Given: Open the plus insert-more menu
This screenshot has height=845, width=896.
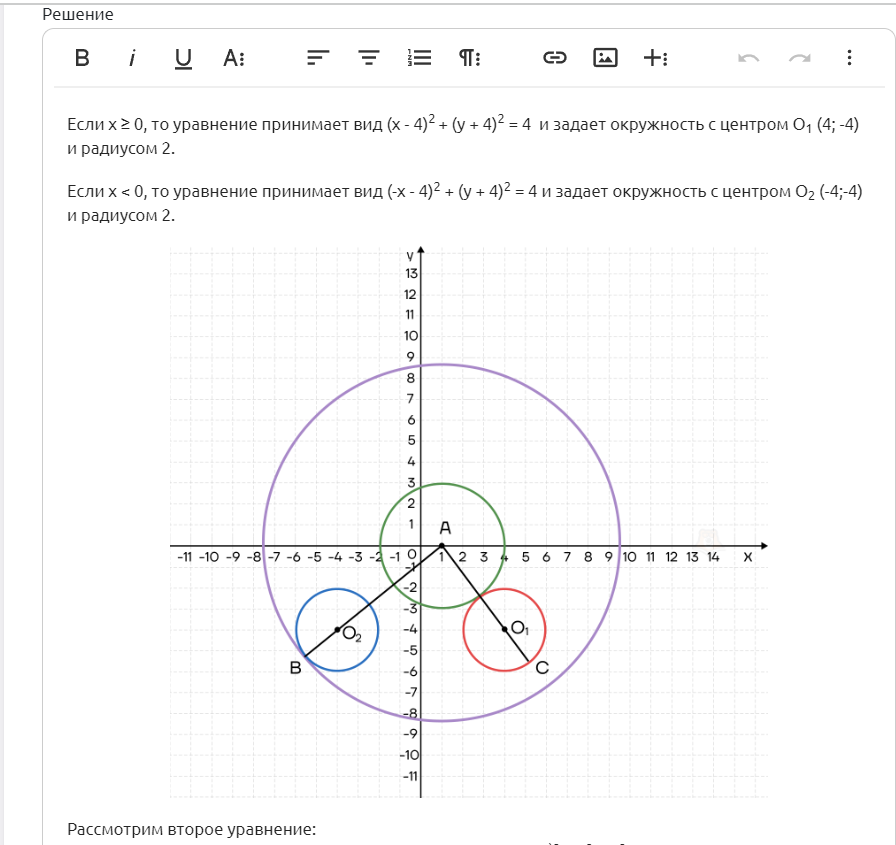Looking at the screenshot, I should pos(655,58).
